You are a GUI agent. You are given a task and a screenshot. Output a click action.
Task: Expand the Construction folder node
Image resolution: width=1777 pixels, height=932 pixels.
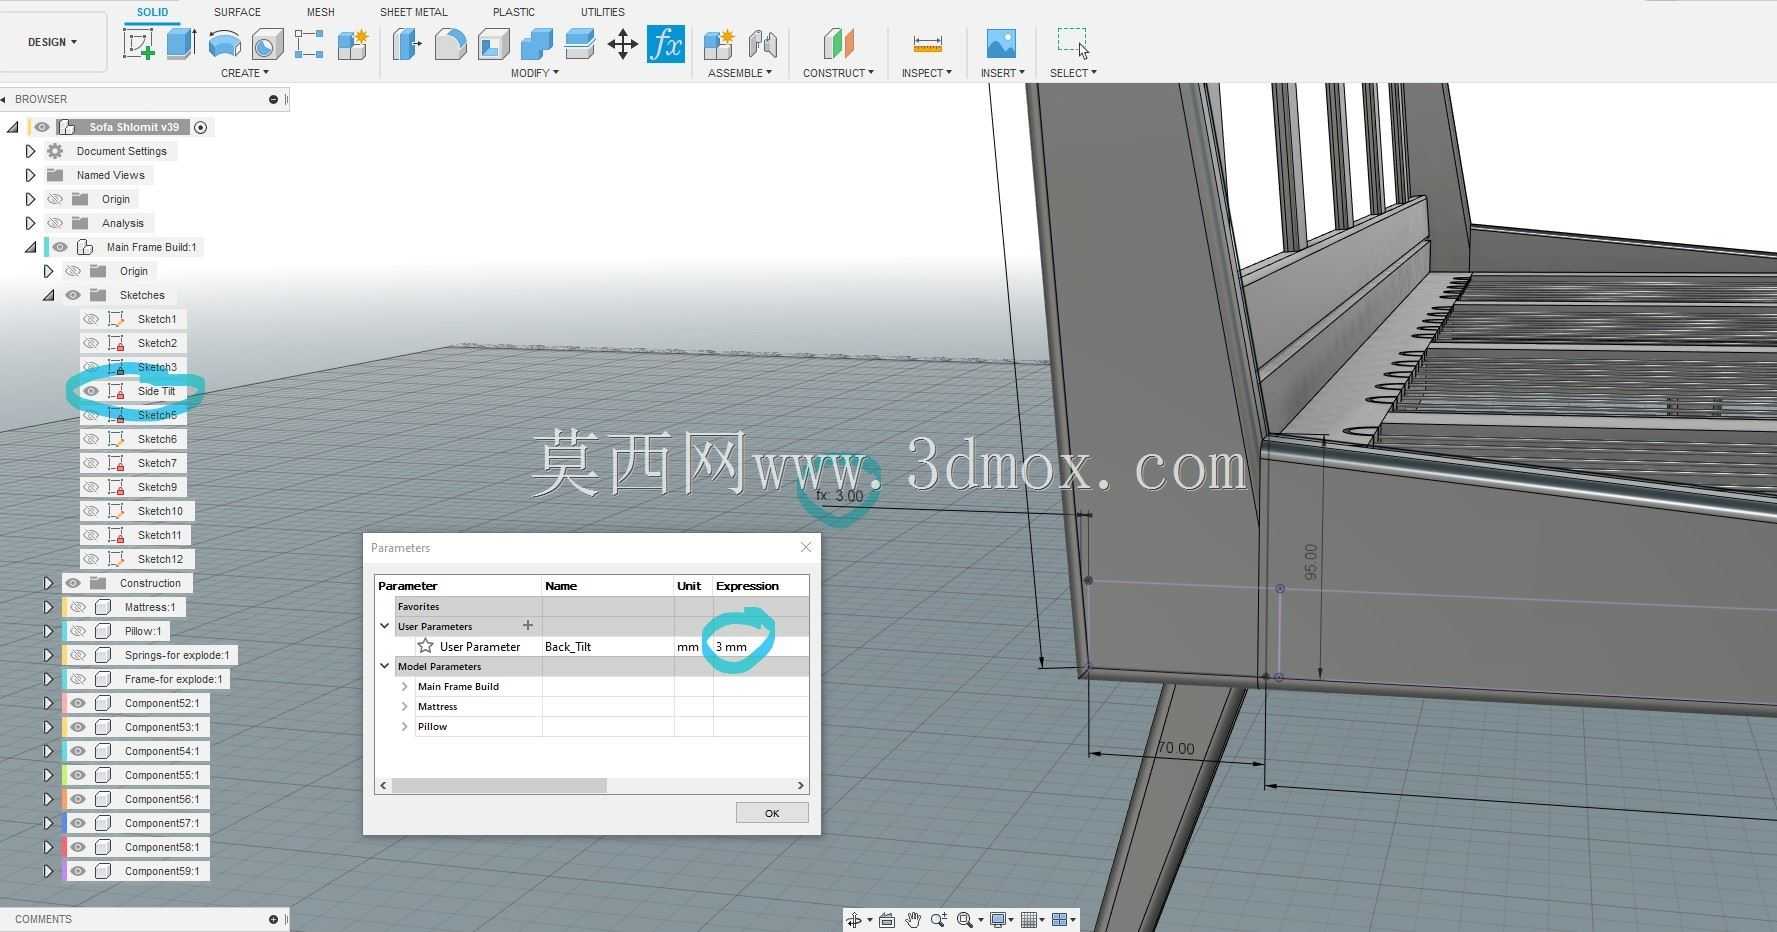48,583
